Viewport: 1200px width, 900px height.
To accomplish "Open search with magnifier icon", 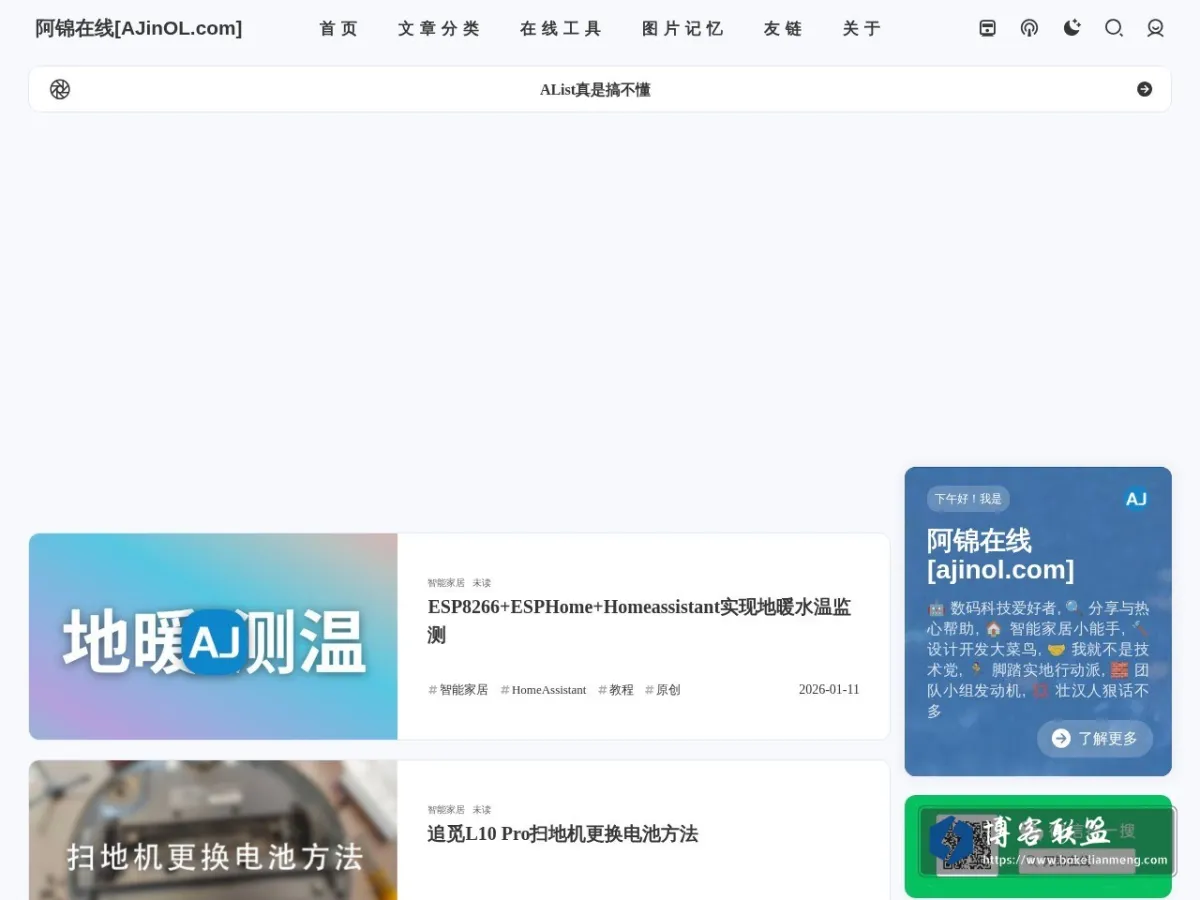I will [x=1114, y=28].
